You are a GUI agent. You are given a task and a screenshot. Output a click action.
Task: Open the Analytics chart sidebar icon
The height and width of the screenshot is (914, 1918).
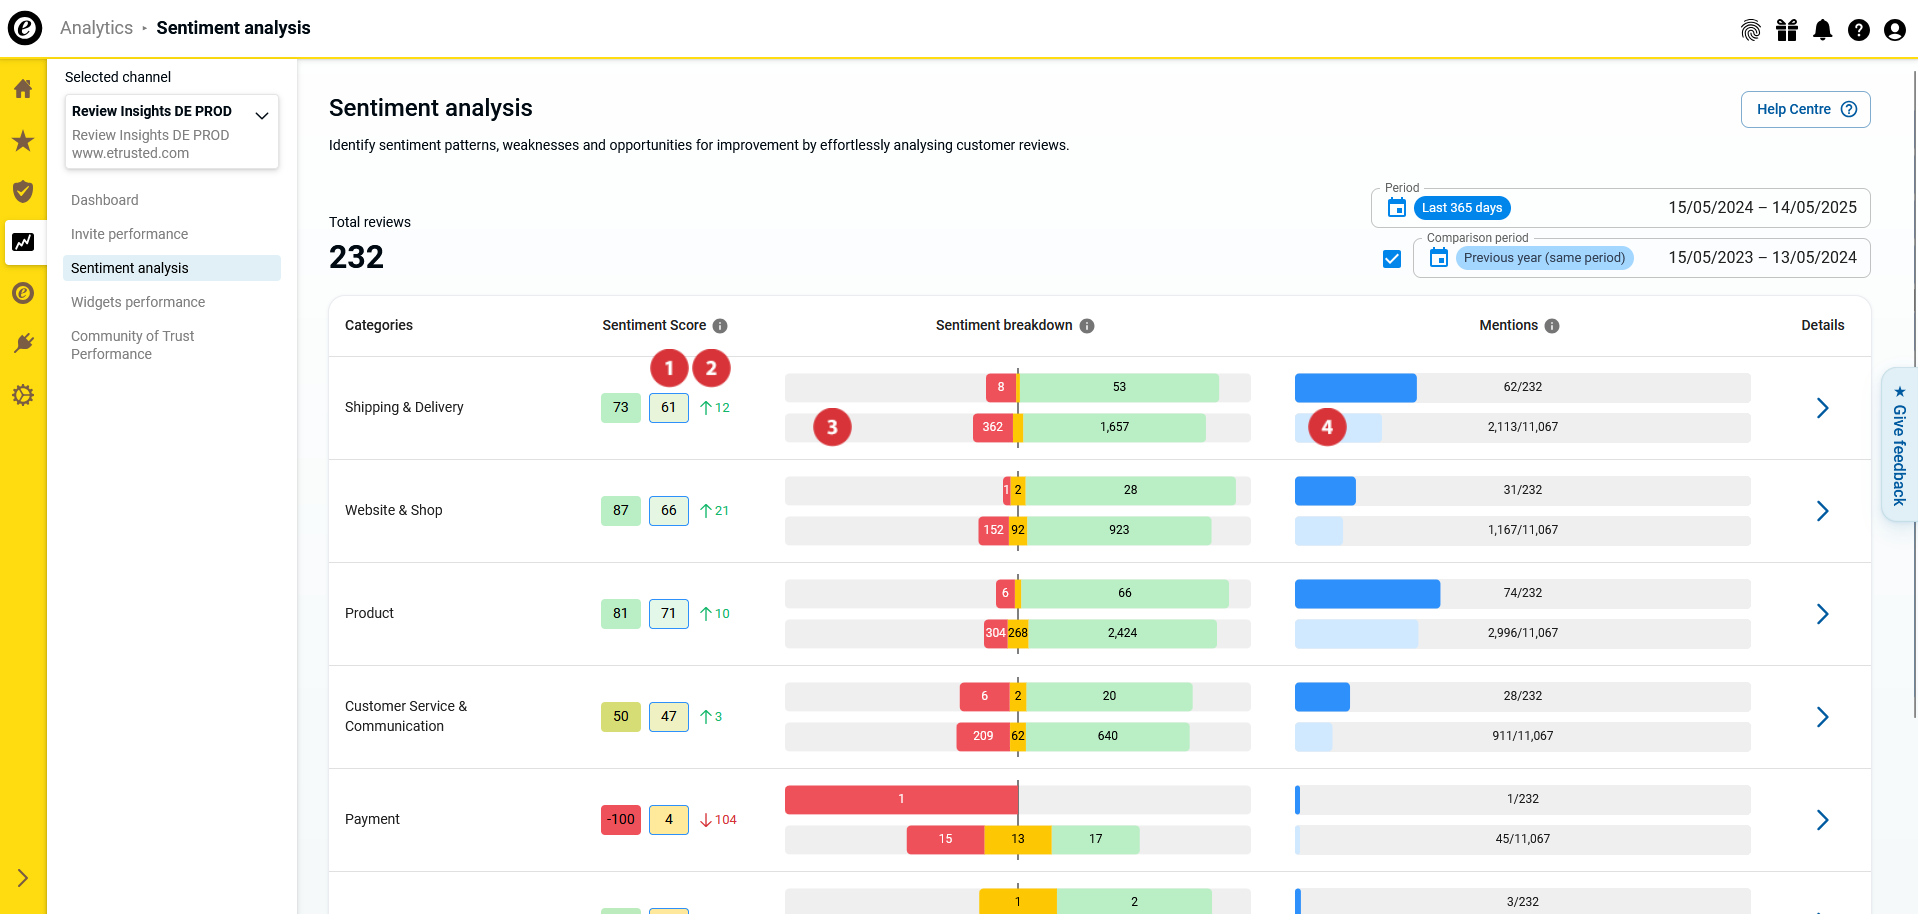pyautogui.click(x=23, y=242)
